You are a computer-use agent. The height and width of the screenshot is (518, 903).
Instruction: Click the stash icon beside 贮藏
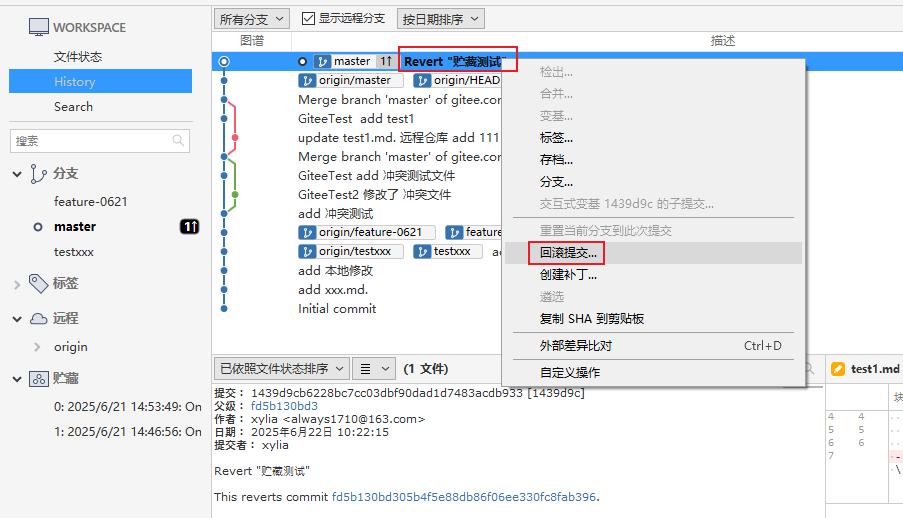point(39,379)
